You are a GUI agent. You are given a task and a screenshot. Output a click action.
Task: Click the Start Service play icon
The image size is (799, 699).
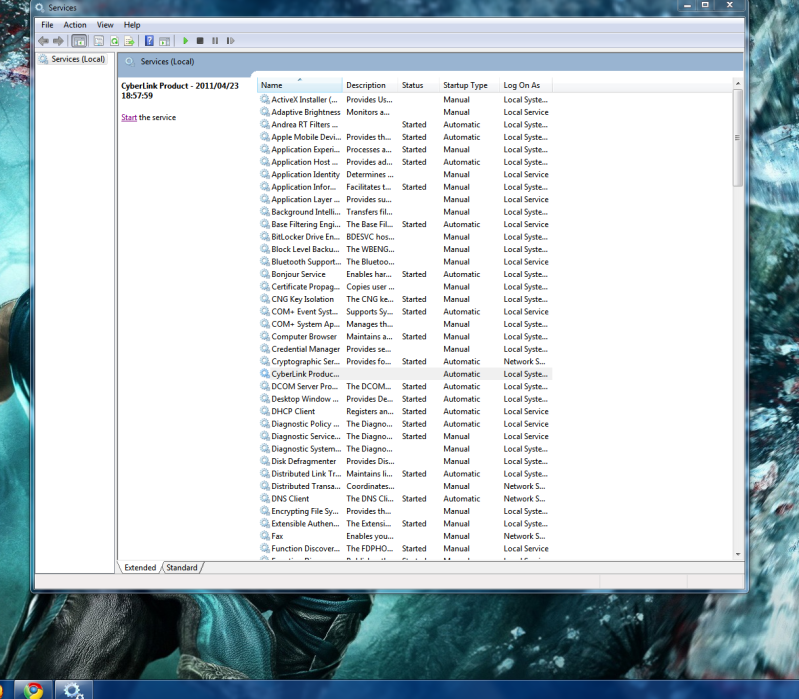(x=185, y=41)
